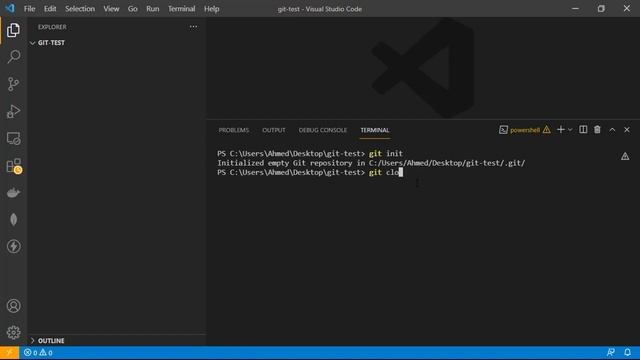This screenshot has height=360, width=640.
Task: Open the Accounts icon
Action: [13, 306]
